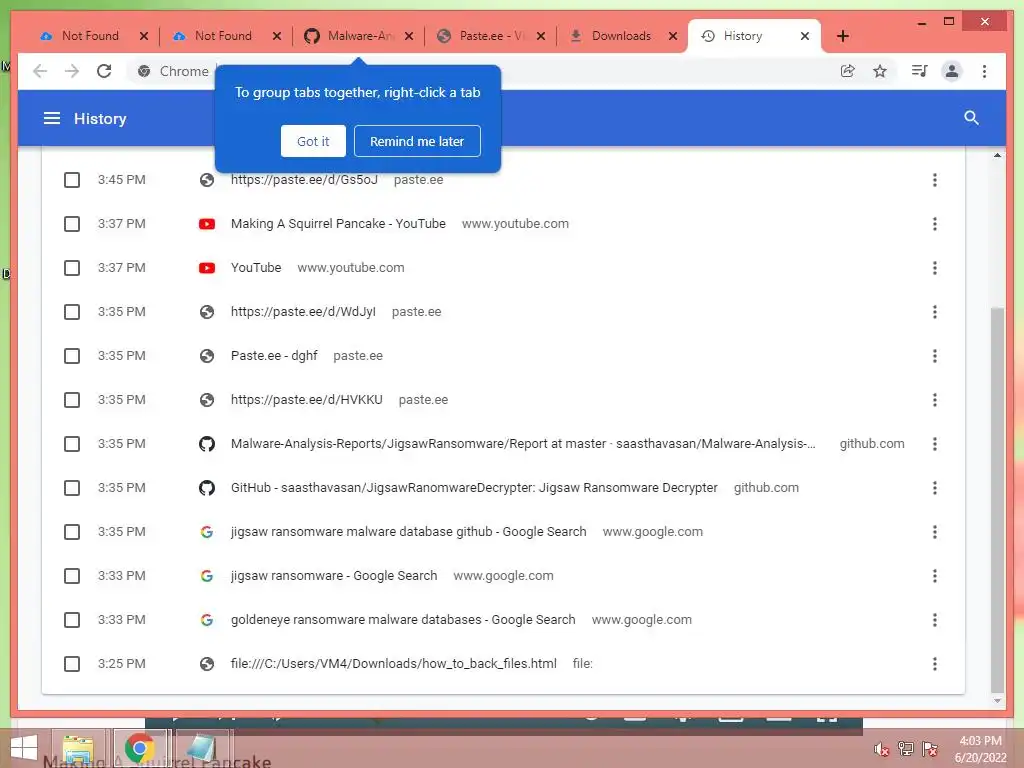Open File Explorer from the taskbar
This screenshot has height=768, width=1024.
pos(78,748)
